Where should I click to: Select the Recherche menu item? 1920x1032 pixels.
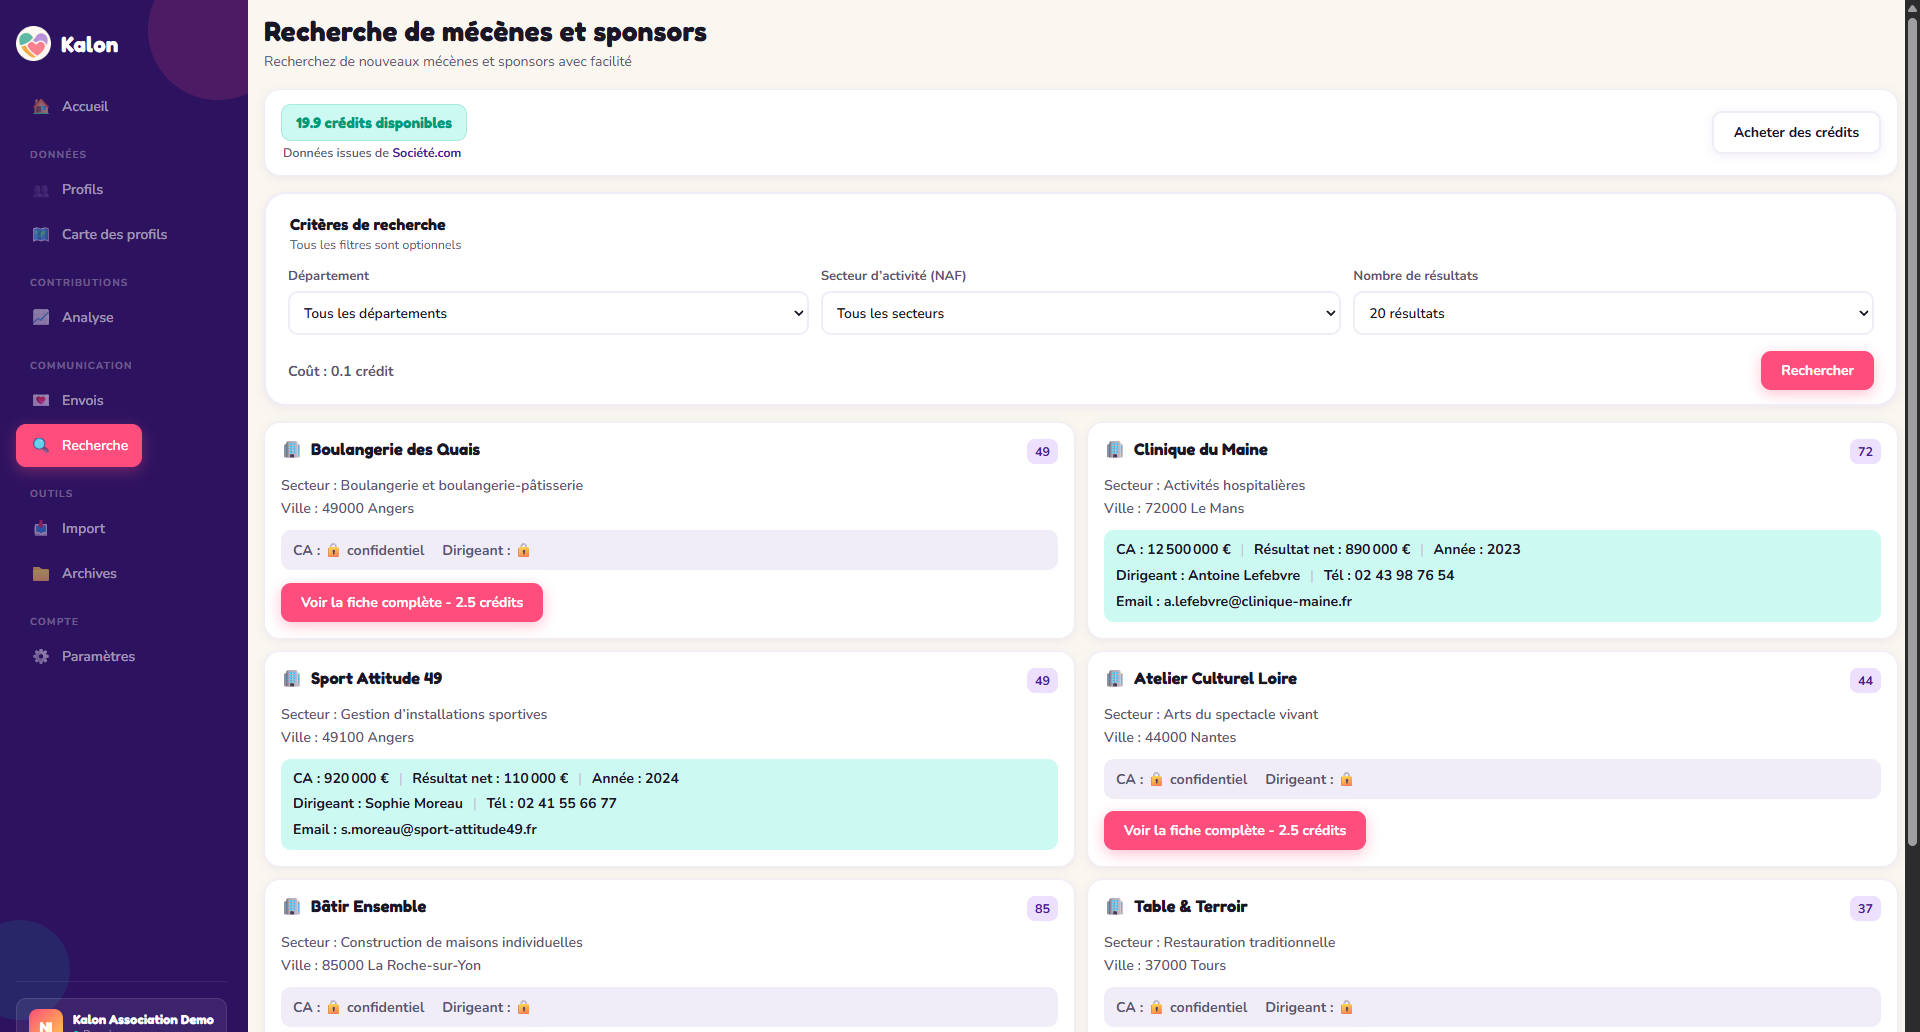pos(79,445)
